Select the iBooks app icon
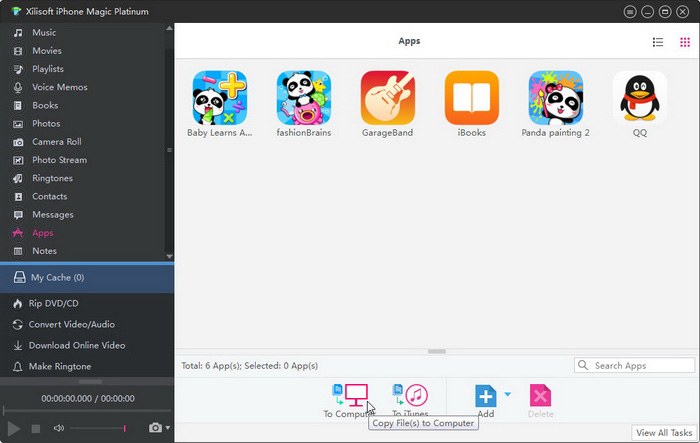The height and width of the screenshot is (443, 700). tap(471, 97)
